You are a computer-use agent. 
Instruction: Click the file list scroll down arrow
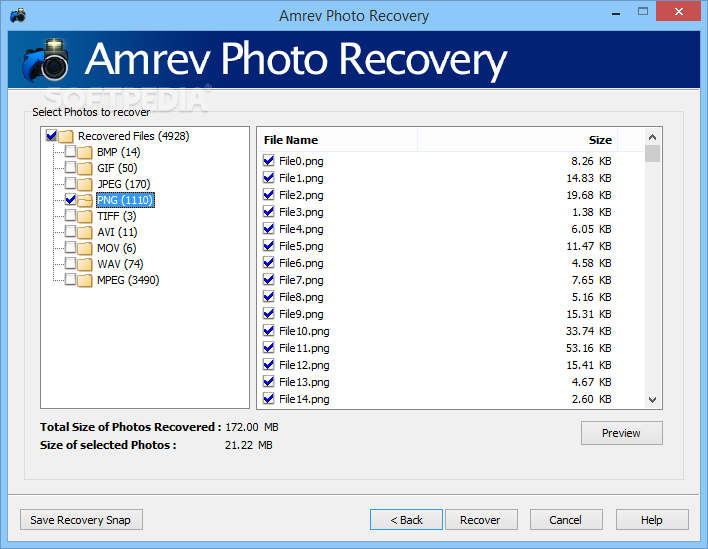coord(652,400)
